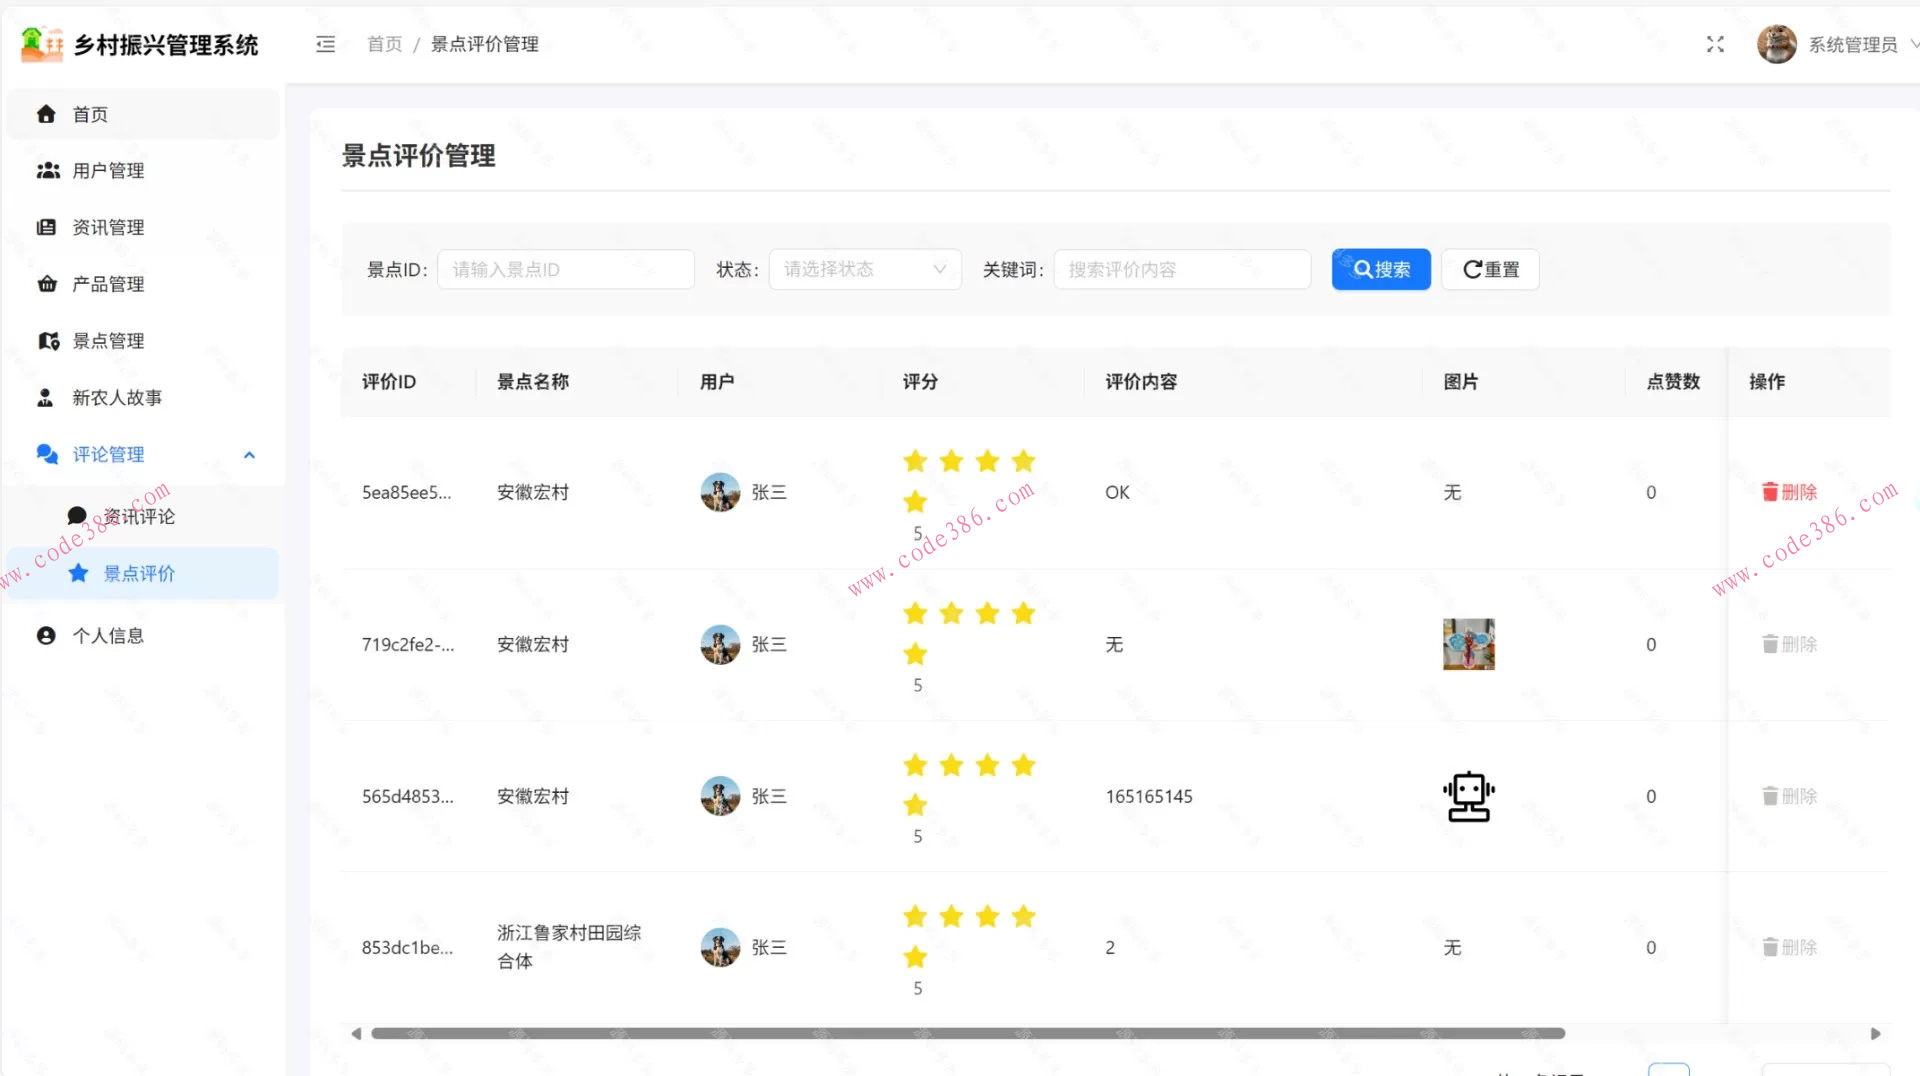
Task: Click the fullscreen toggle icon
Action: tap(1714, 44)
